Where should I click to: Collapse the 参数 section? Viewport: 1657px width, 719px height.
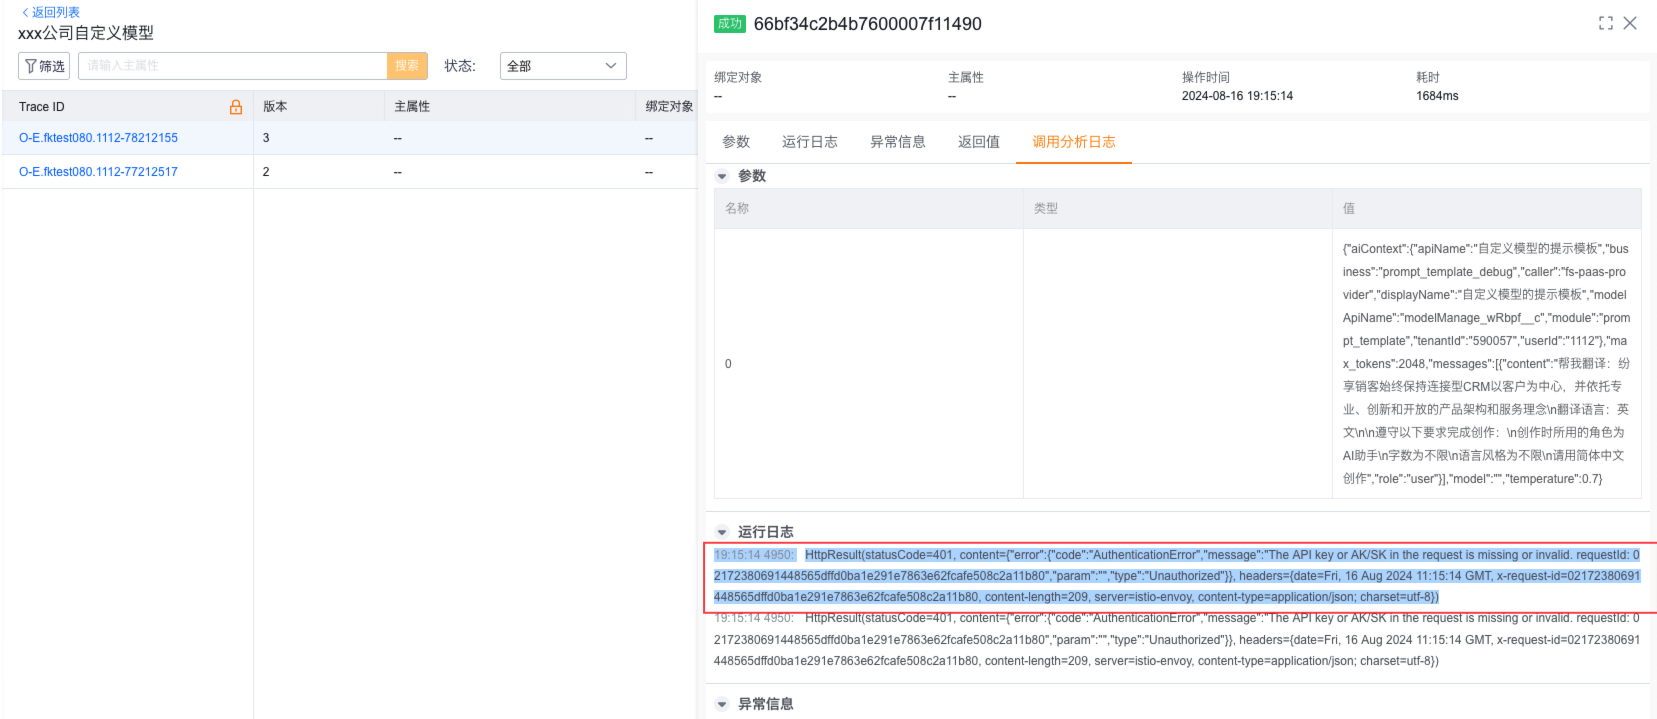click(x=722, y=176)
